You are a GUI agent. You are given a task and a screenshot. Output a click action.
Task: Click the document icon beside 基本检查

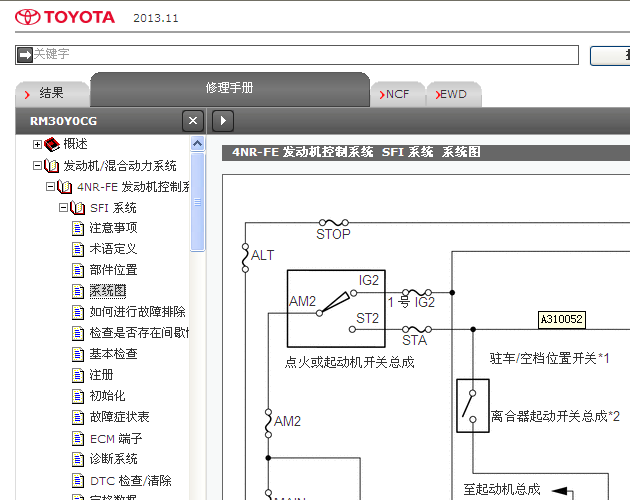point(78,355)
